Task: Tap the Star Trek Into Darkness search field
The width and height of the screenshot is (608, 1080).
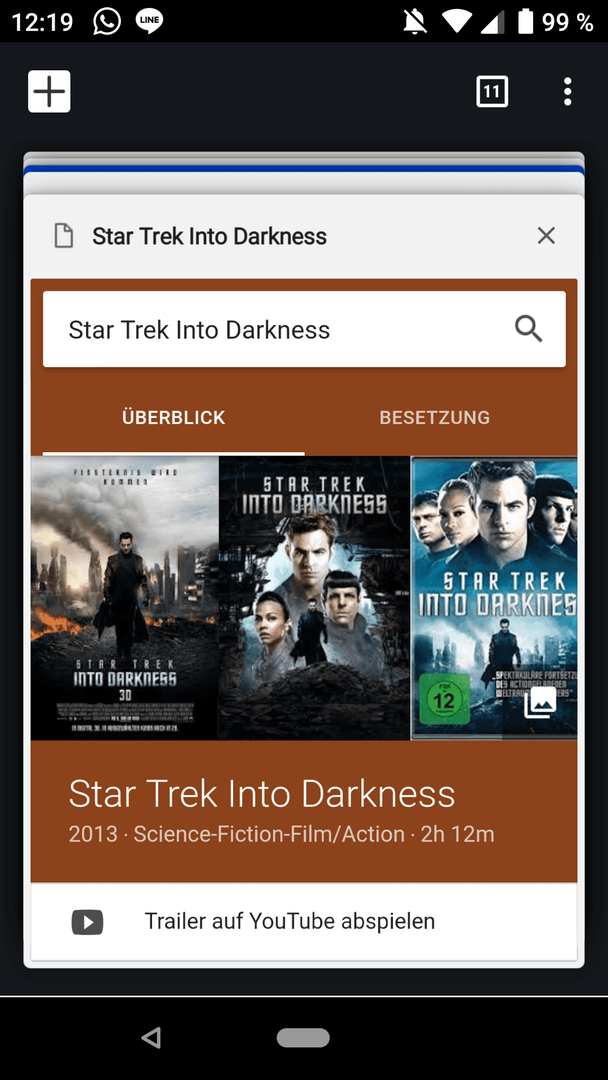Action: point(304,329)
